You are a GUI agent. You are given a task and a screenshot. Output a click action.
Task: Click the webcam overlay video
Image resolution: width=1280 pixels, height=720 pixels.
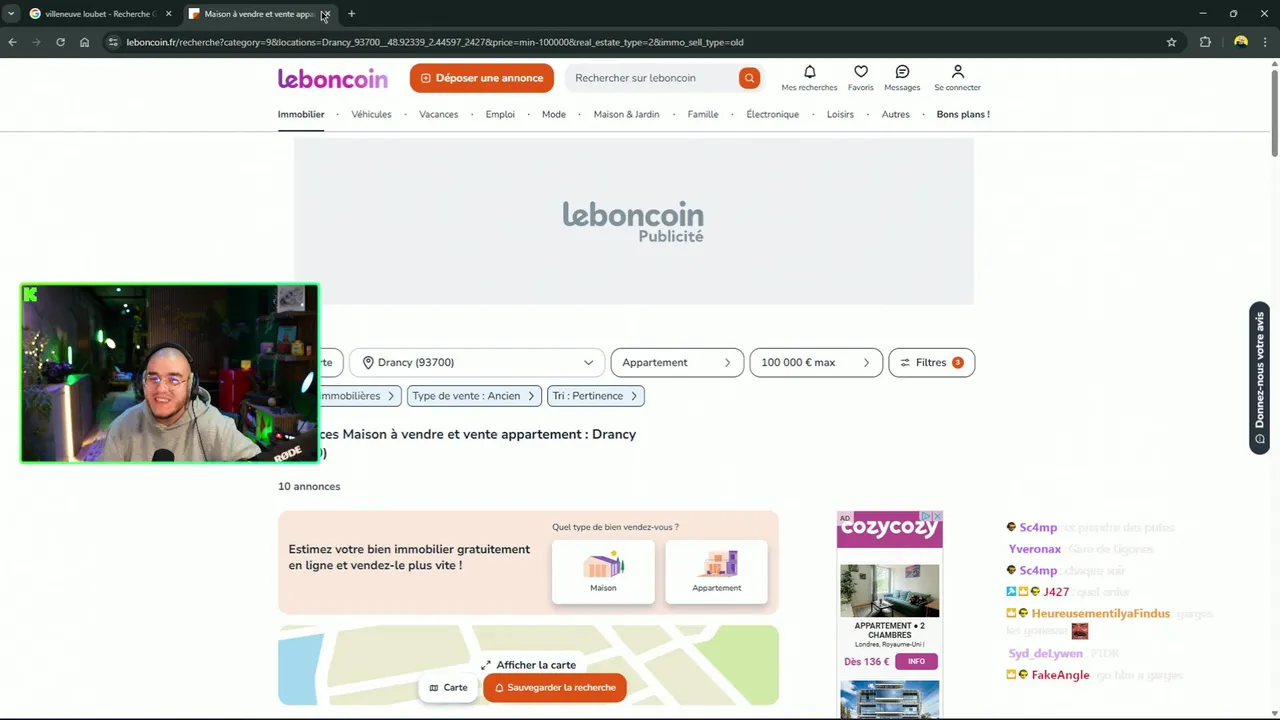coord(170,373)
